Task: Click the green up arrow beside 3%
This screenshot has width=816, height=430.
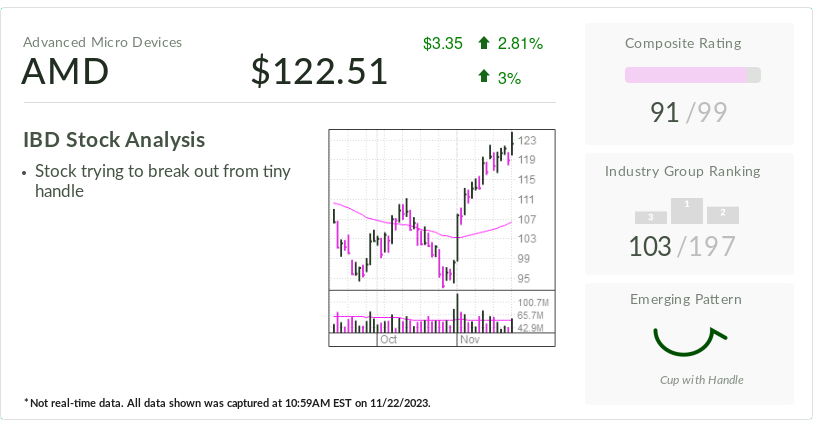Action: 484,76
